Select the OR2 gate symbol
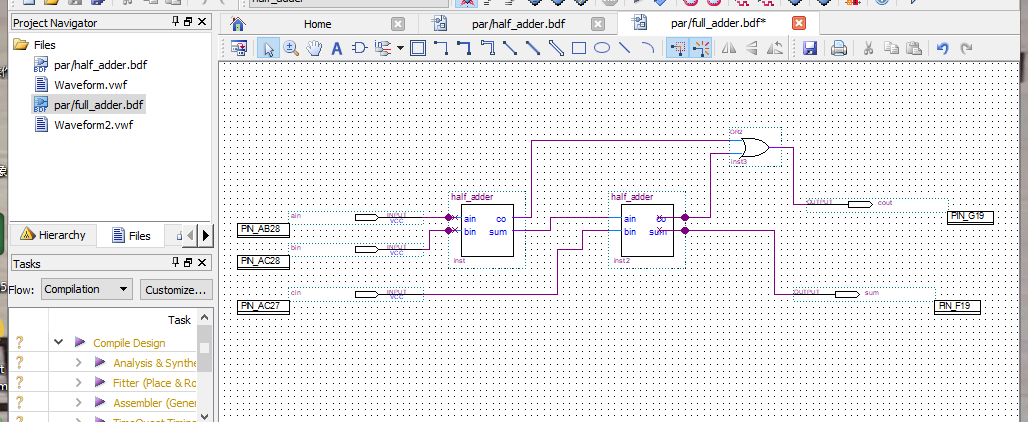1028x422 pixels. click(x=755, y=147)
